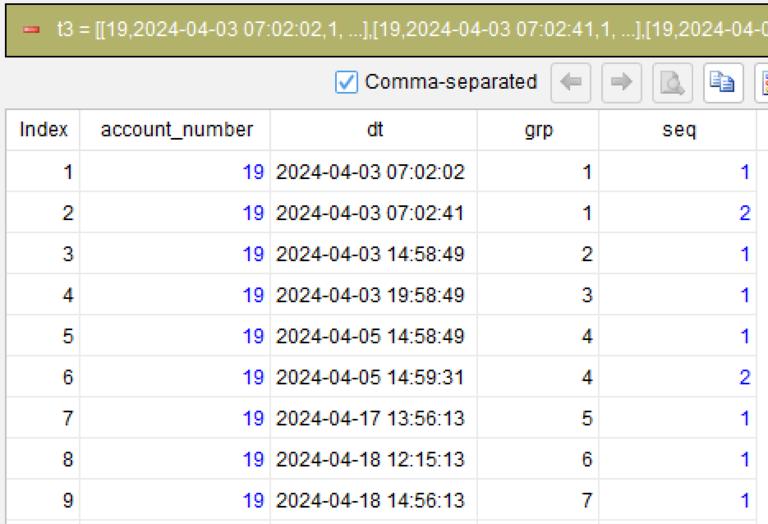Click the dt column header

pos(375,130)
